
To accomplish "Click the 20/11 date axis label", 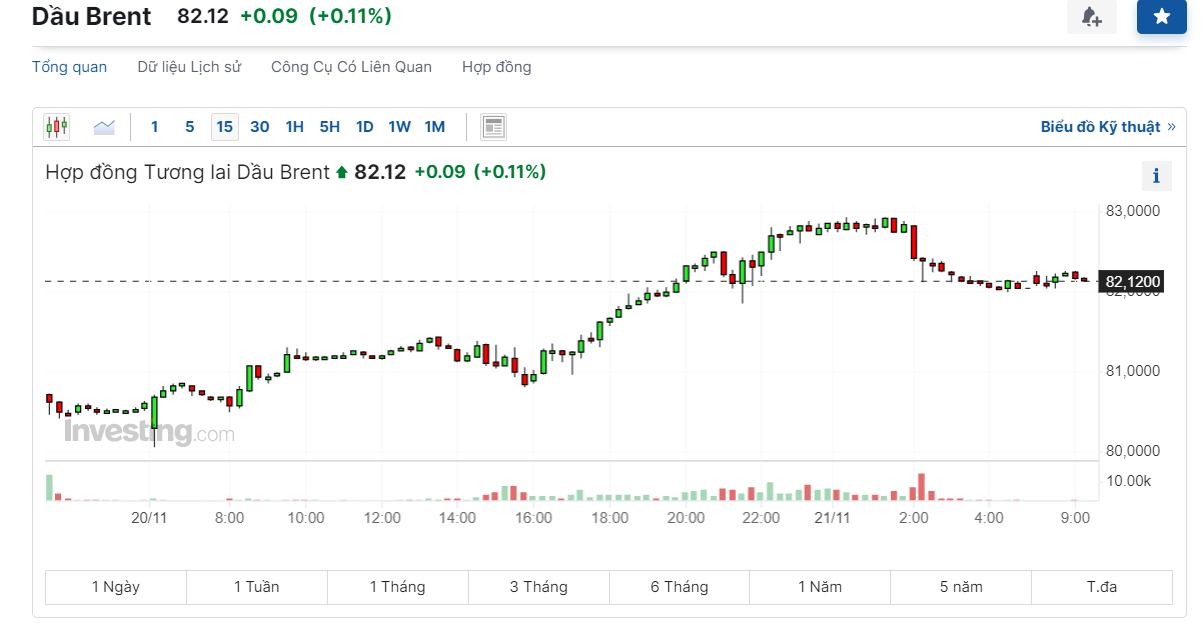I will pos(148,518).
